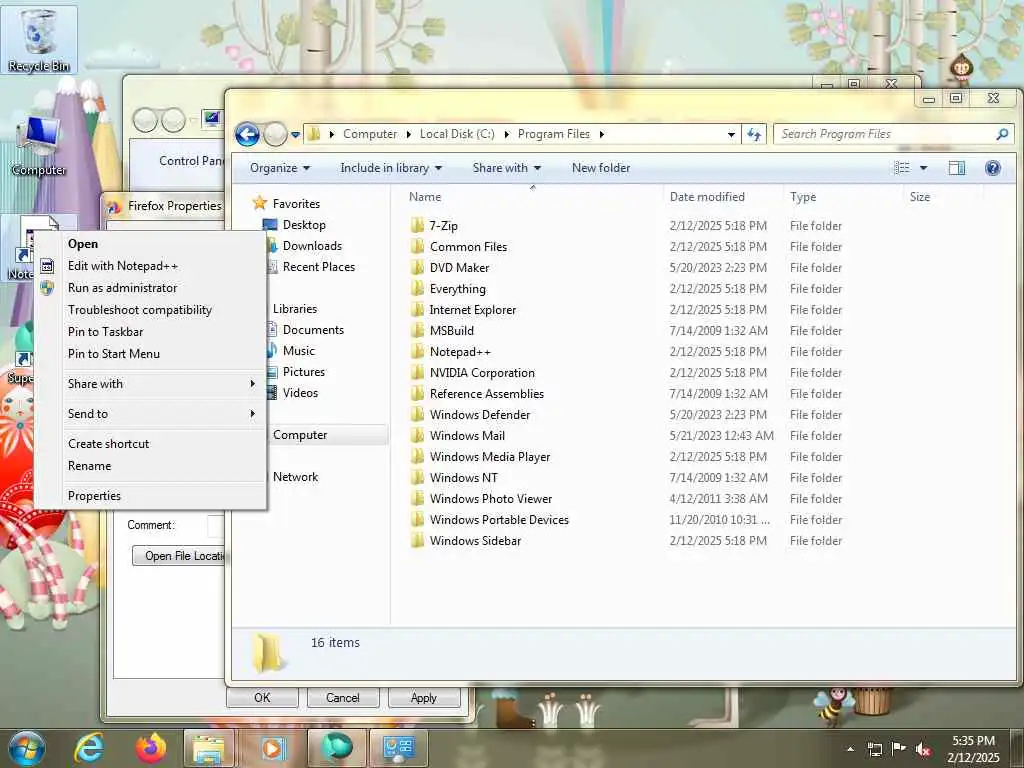Screen dimensions: 1024x768
Task: Select the Windows Sidebar folder name
Action: pos(475,541)
